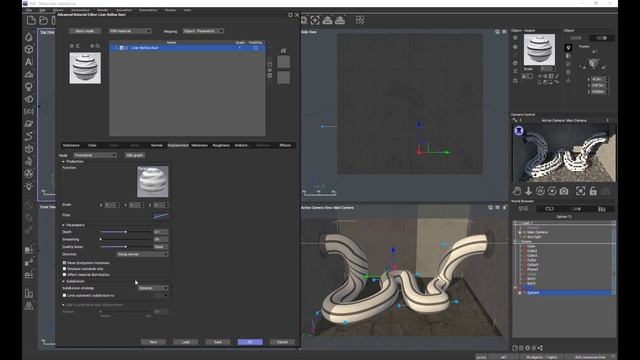Click the Depth value input field
Image resolution: width=640 pixels, height=360 pixels.
(161, 232)
